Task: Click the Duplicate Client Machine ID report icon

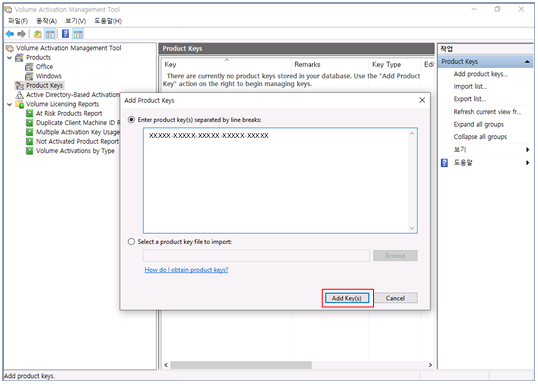Action: (30, 123)
